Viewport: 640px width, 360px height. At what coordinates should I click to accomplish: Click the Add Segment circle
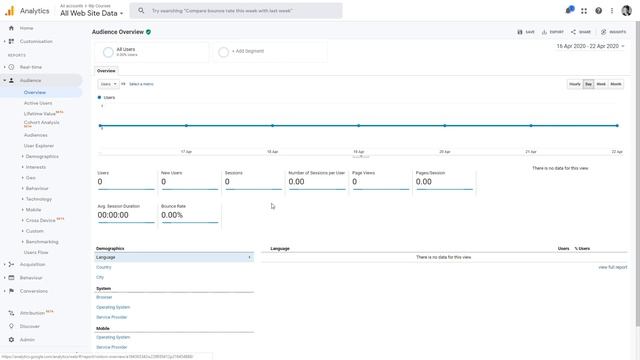(223, 52)
